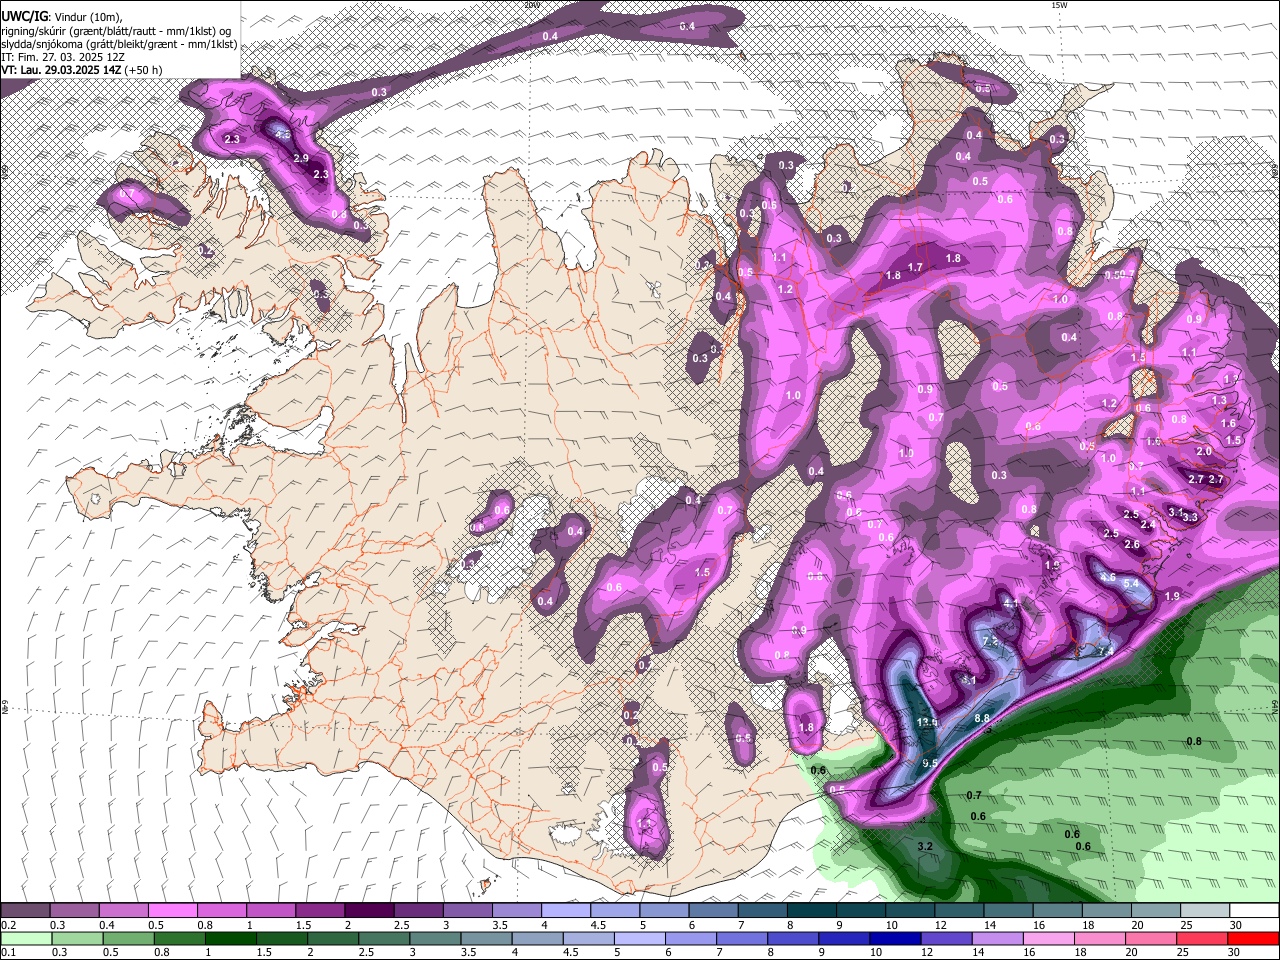Select the deep blue 10–12 lower scale swatch
Screen dimensions: 1280x960
point(894,939)
